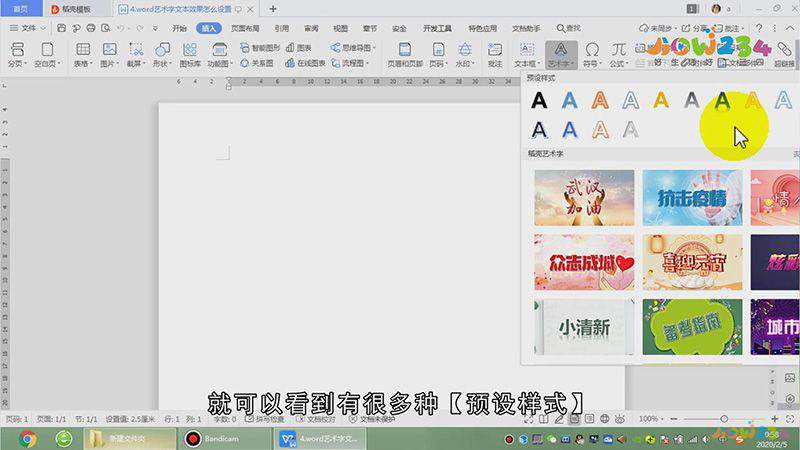Redo the last action
Image resolution: width=800 pixels, height=450 pixels.
coord(140,28)
